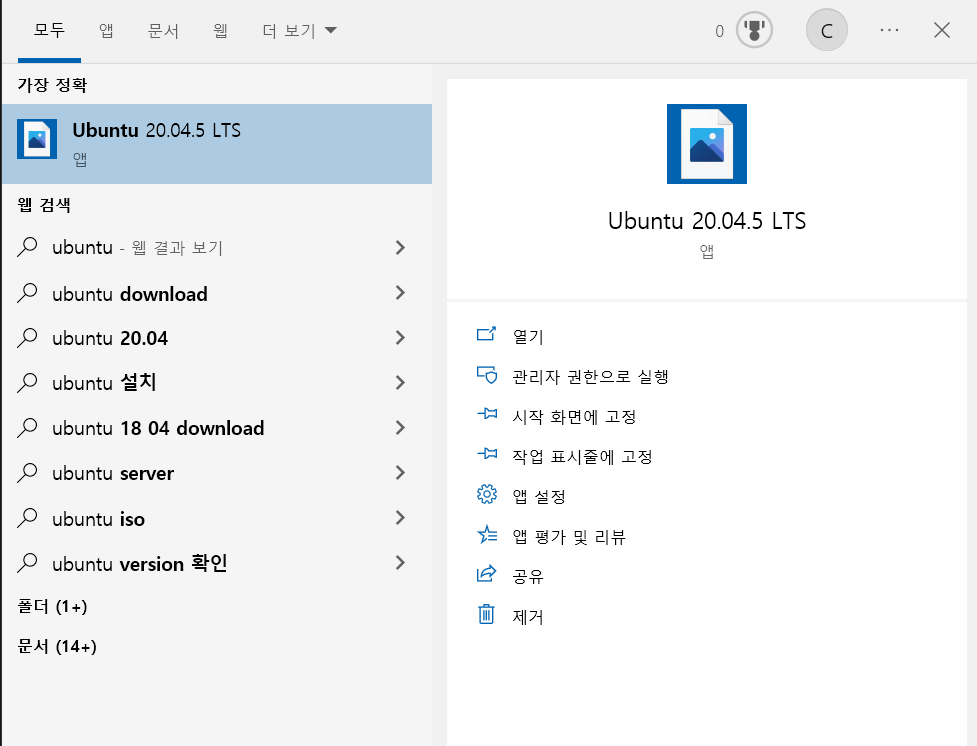Click suggestion text 'ubuntu version 확인'

pos(140,563)
